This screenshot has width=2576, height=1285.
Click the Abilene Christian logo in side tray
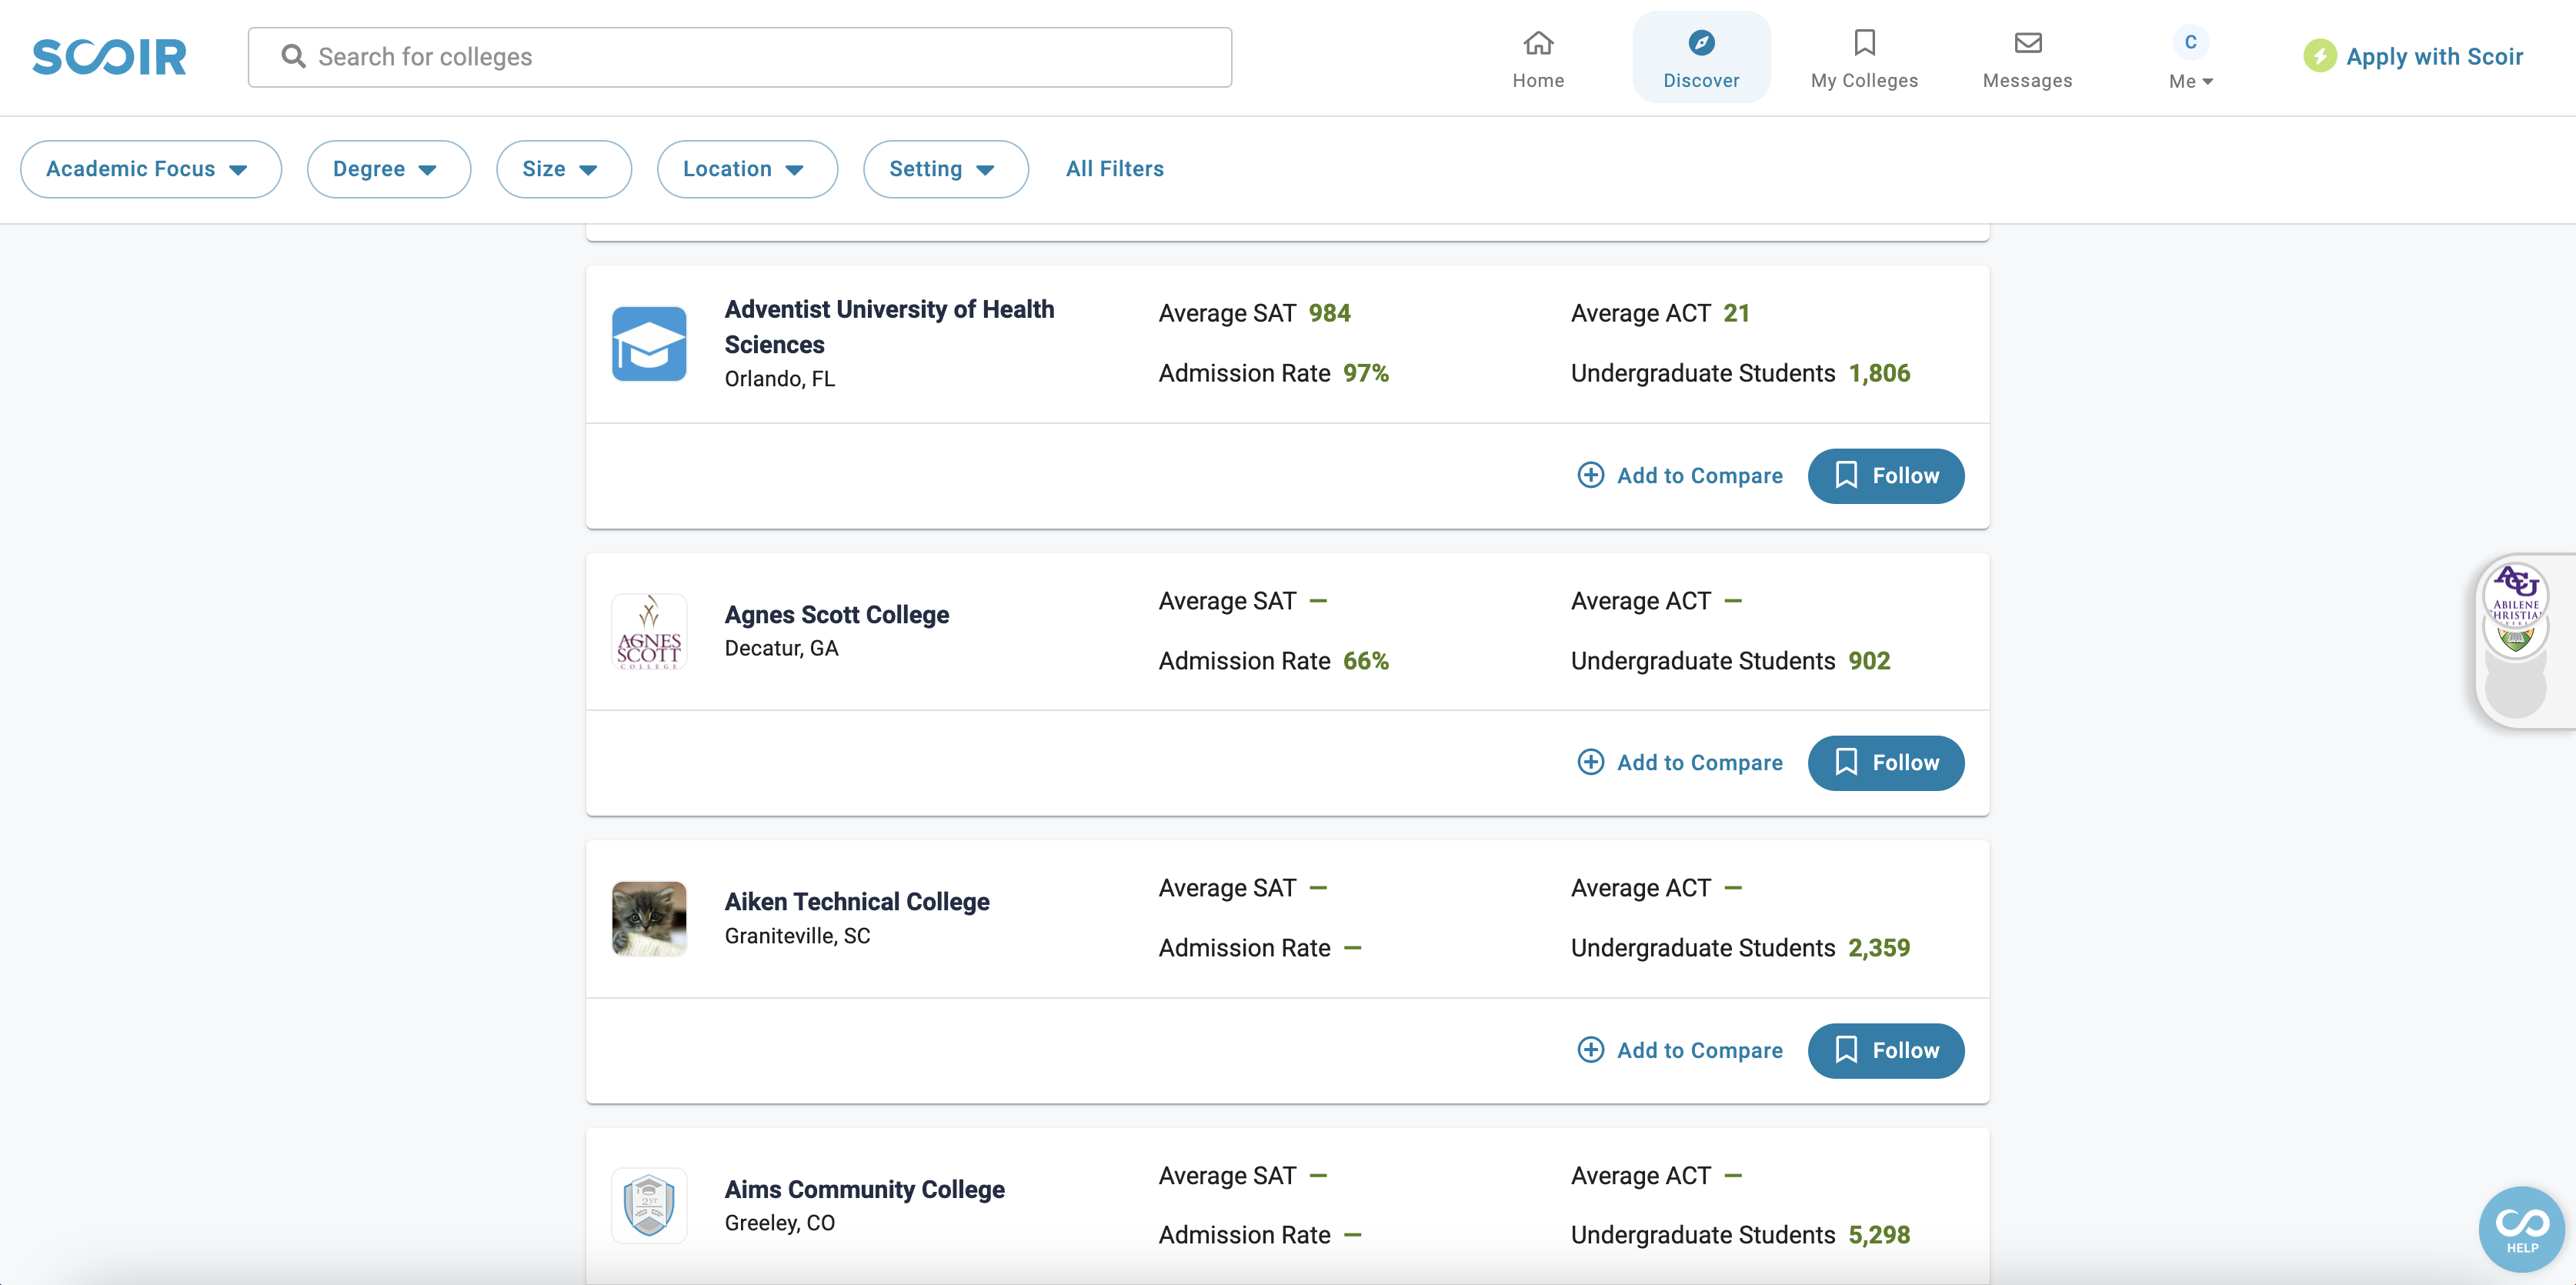2515,596
